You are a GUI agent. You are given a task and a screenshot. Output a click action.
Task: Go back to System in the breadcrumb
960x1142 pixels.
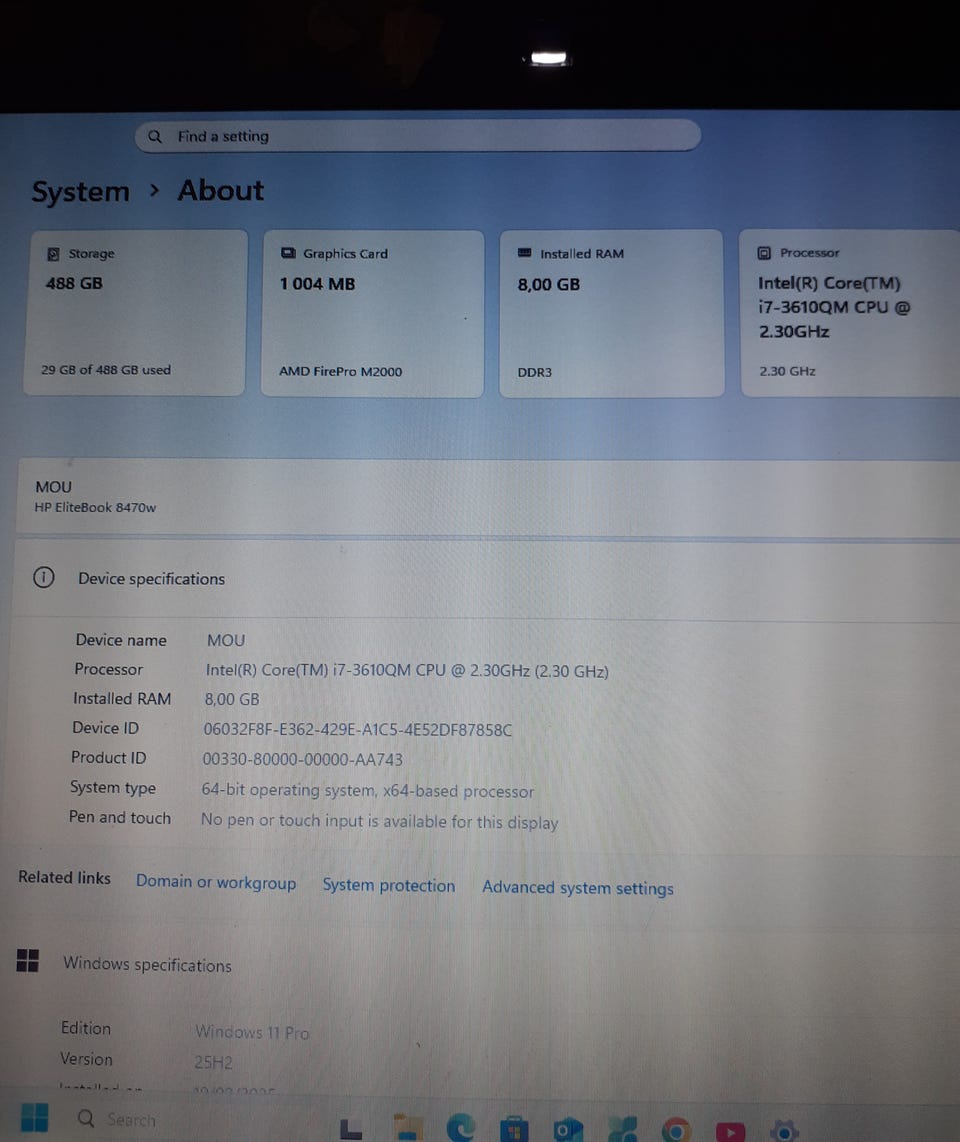click(x=80, y=192)
